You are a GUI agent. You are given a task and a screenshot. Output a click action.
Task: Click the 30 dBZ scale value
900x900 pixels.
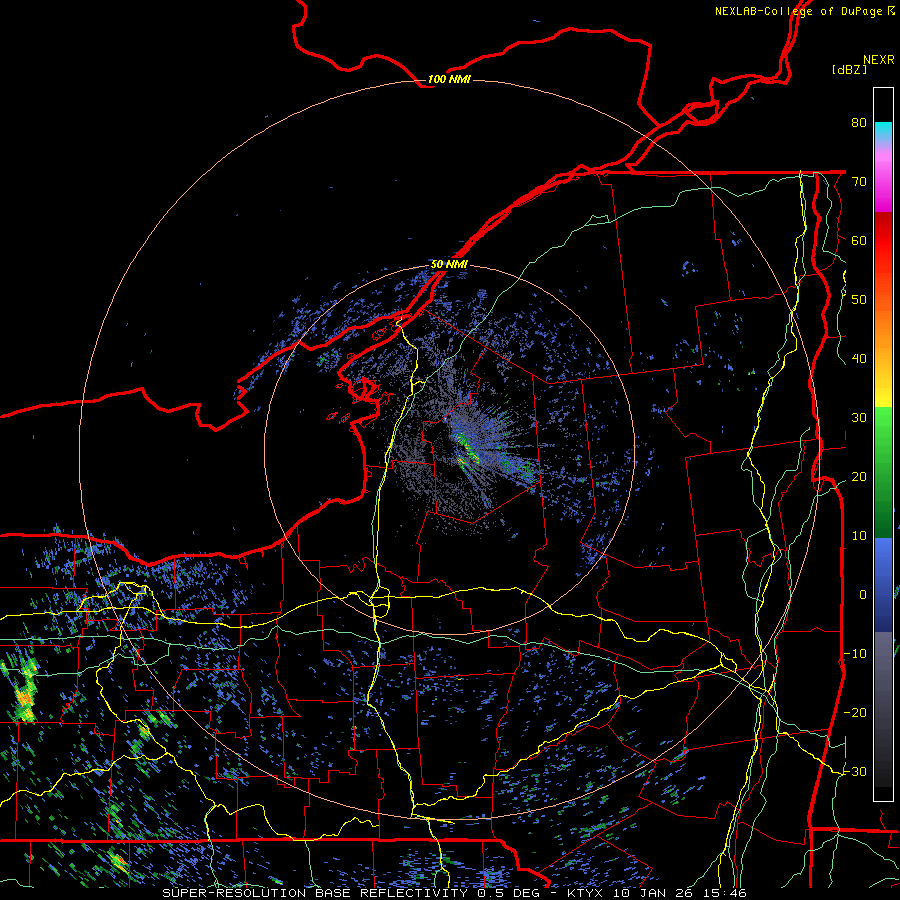coord(859,417)
